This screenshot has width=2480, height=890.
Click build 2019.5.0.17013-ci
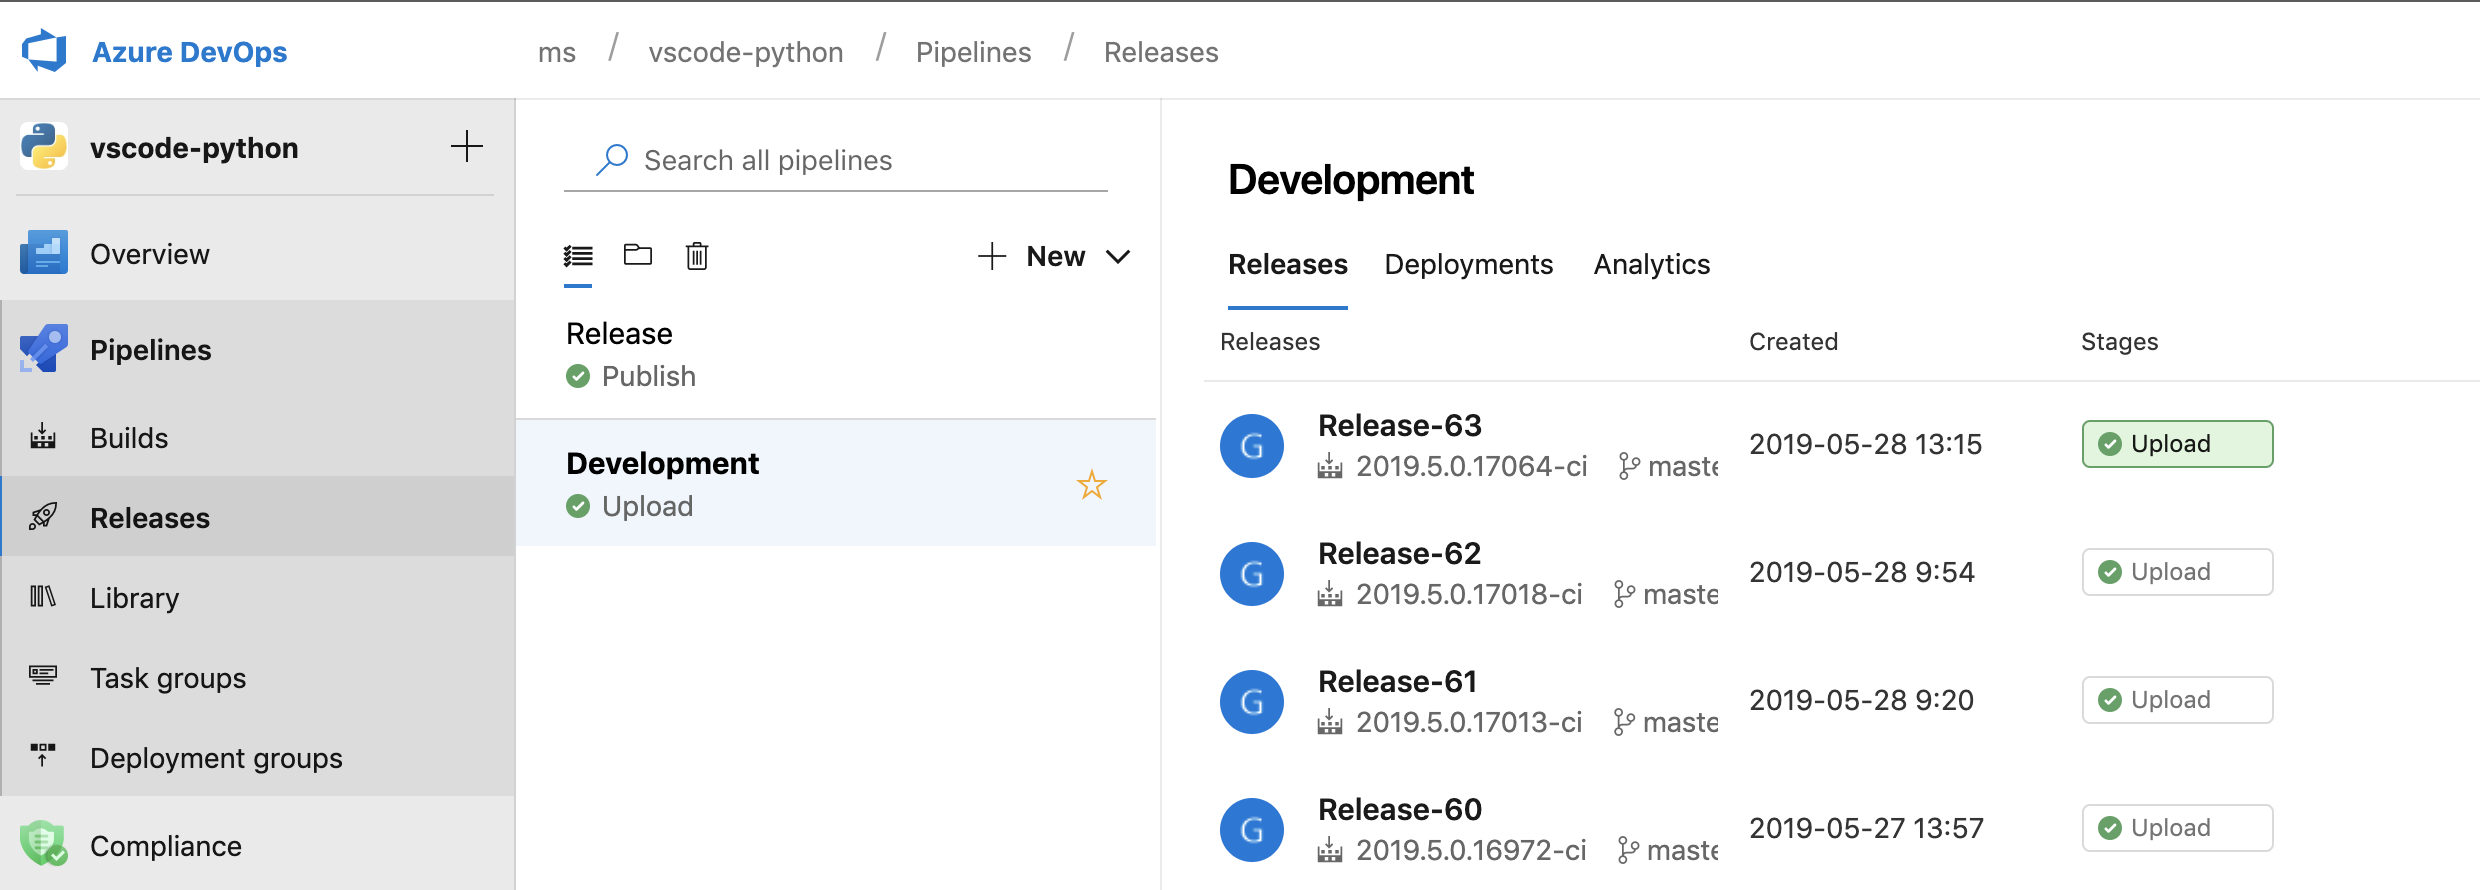(1468, 722)
